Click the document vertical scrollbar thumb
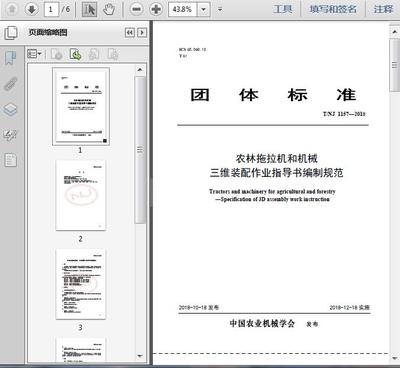400x368 pixels. tap(395, 65)
